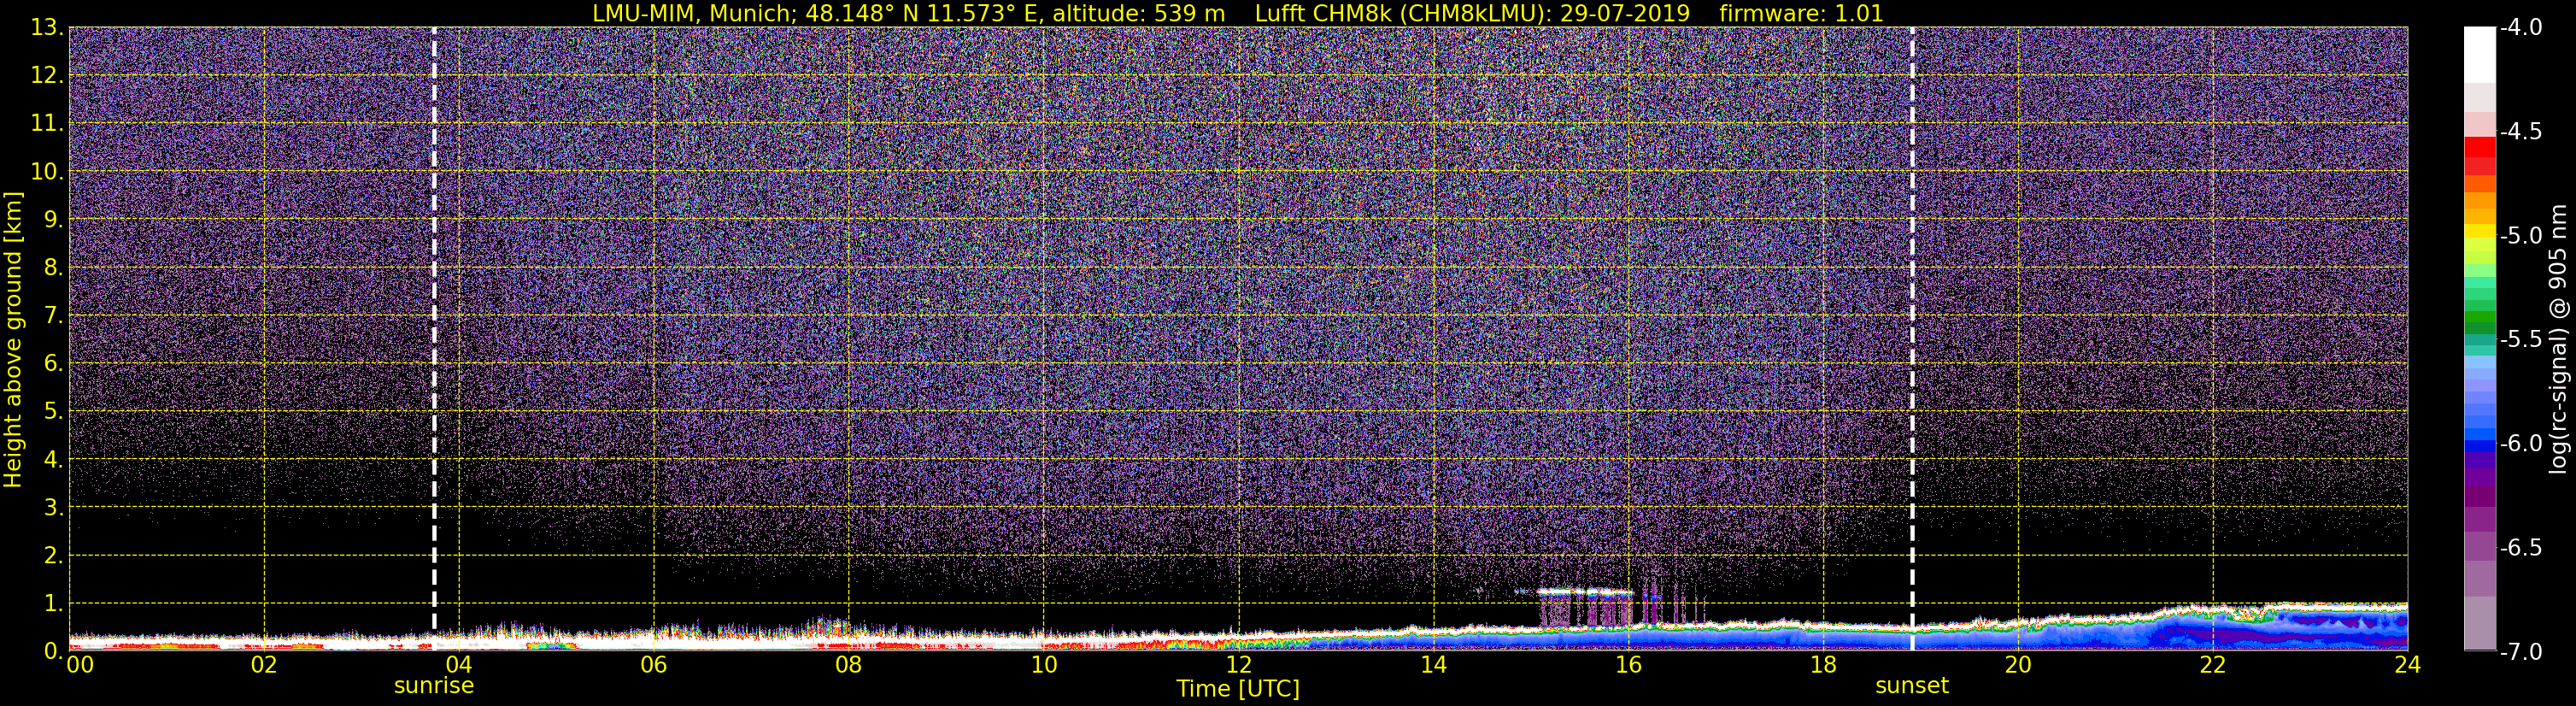Click the "1." tick on the height axis

point(54,603)
